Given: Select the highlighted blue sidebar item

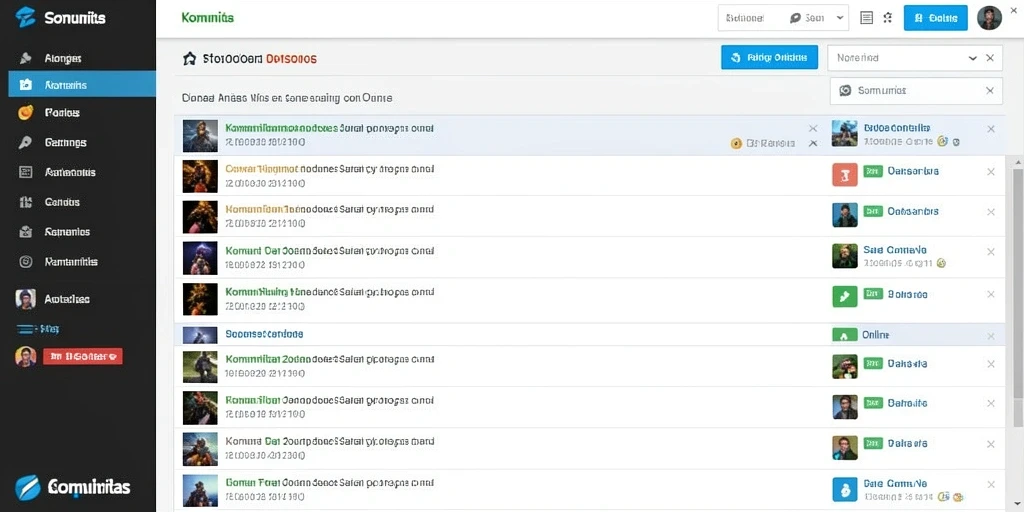Looking at the screenshot, I should (x=82, y=84).
